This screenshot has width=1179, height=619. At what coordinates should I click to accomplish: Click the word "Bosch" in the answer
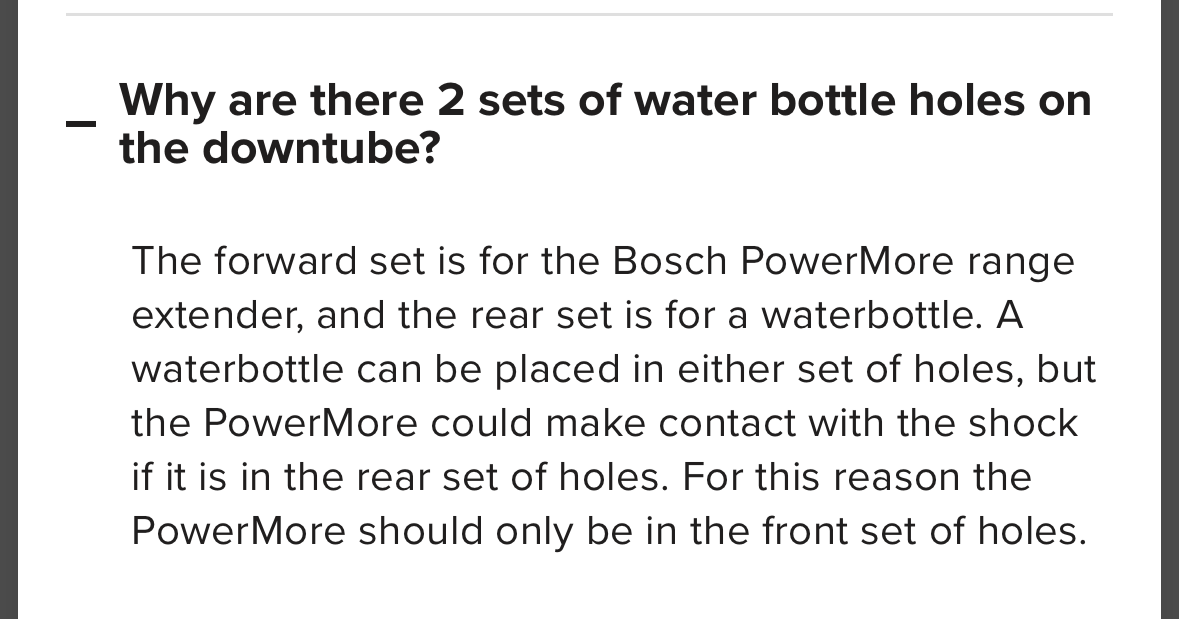pyautogui.click(x=669, y=261)
